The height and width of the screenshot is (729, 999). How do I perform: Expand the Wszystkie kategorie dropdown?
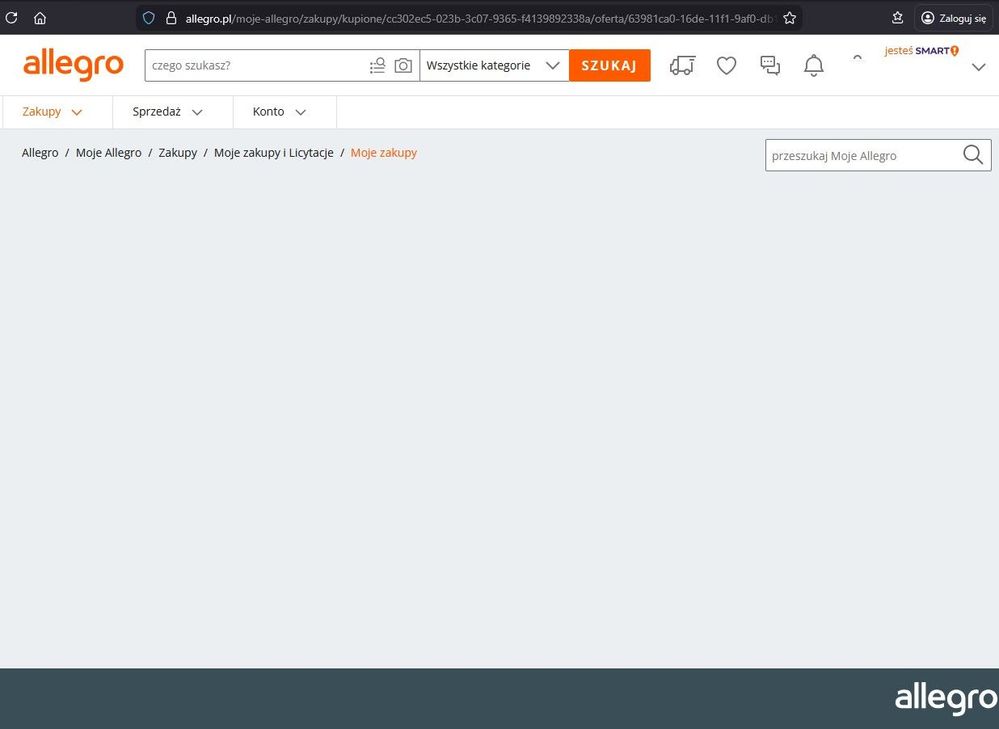(x=494, y=66)
